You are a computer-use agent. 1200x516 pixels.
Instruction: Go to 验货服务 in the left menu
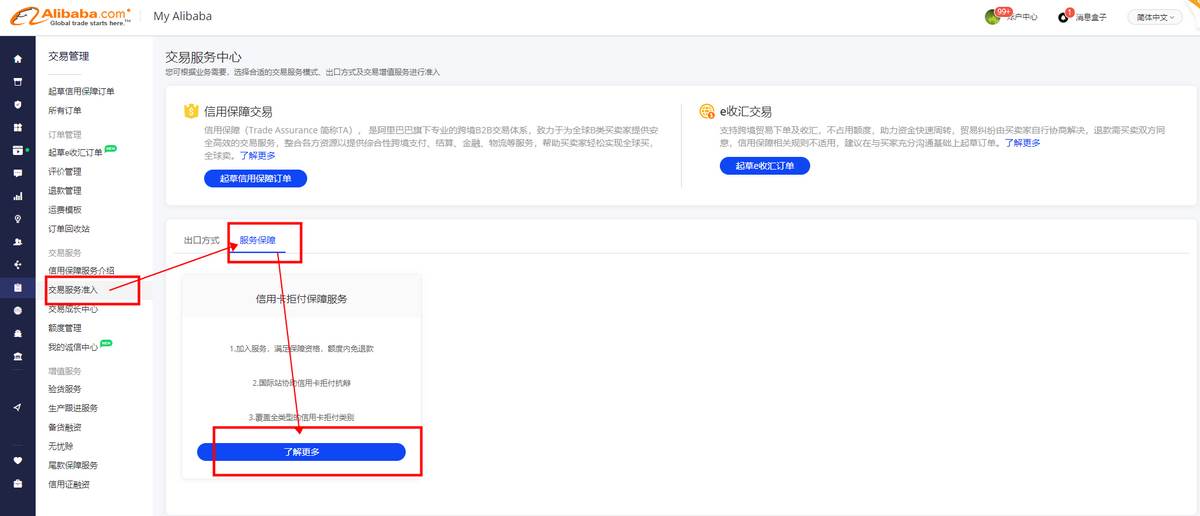pyautogui.click(x=65, y=389)
